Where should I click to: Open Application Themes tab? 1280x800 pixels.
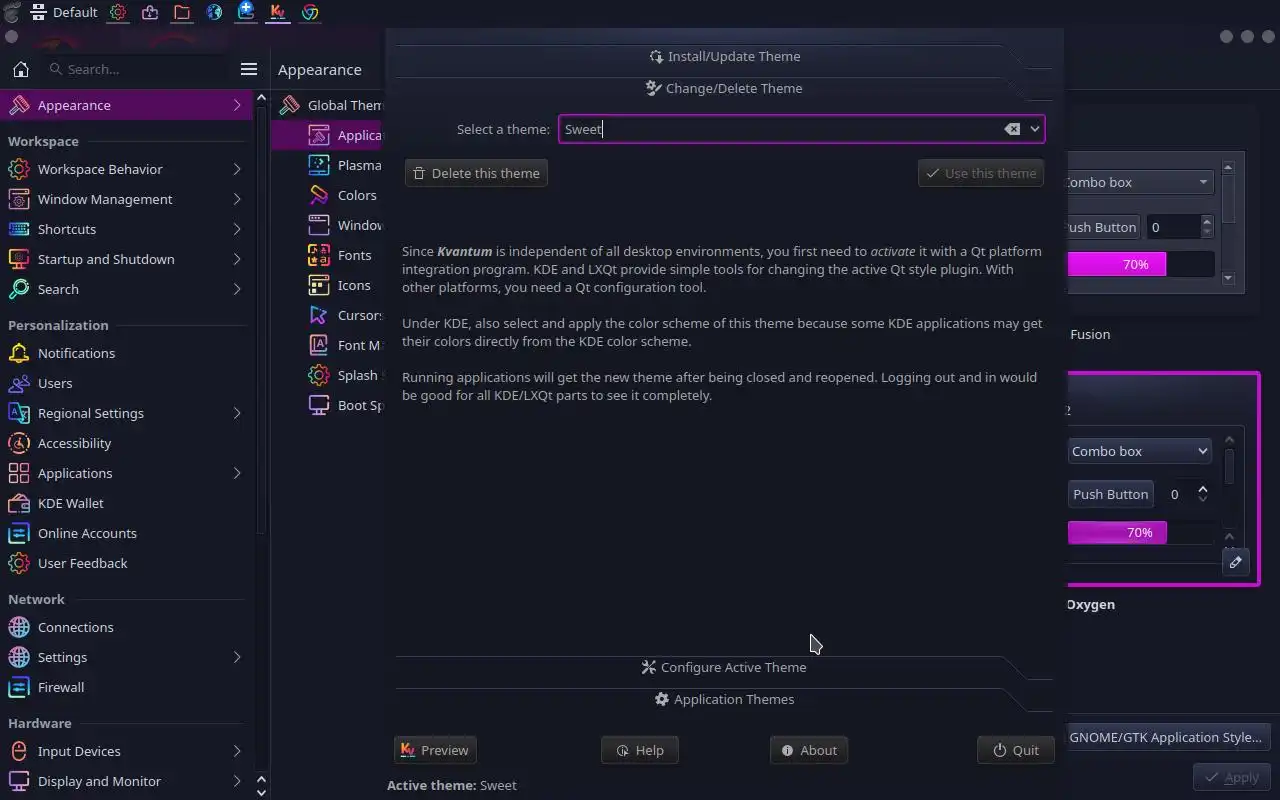tap(724, 699)
